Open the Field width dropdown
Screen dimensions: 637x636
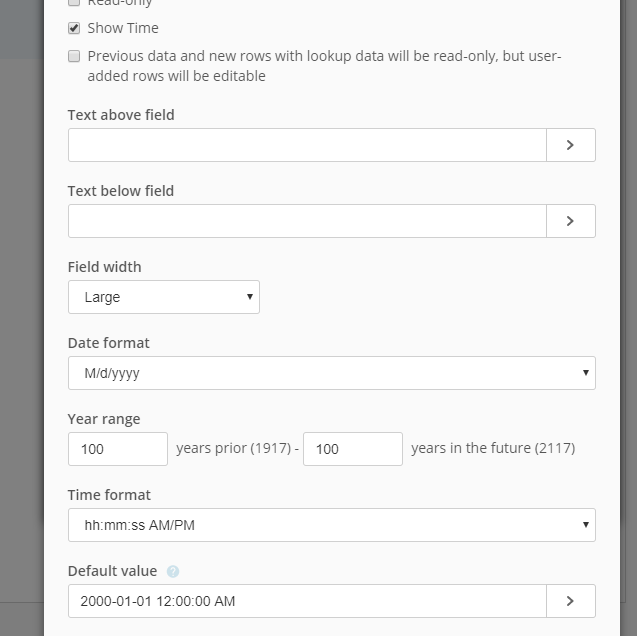click(x=164, y=297)
